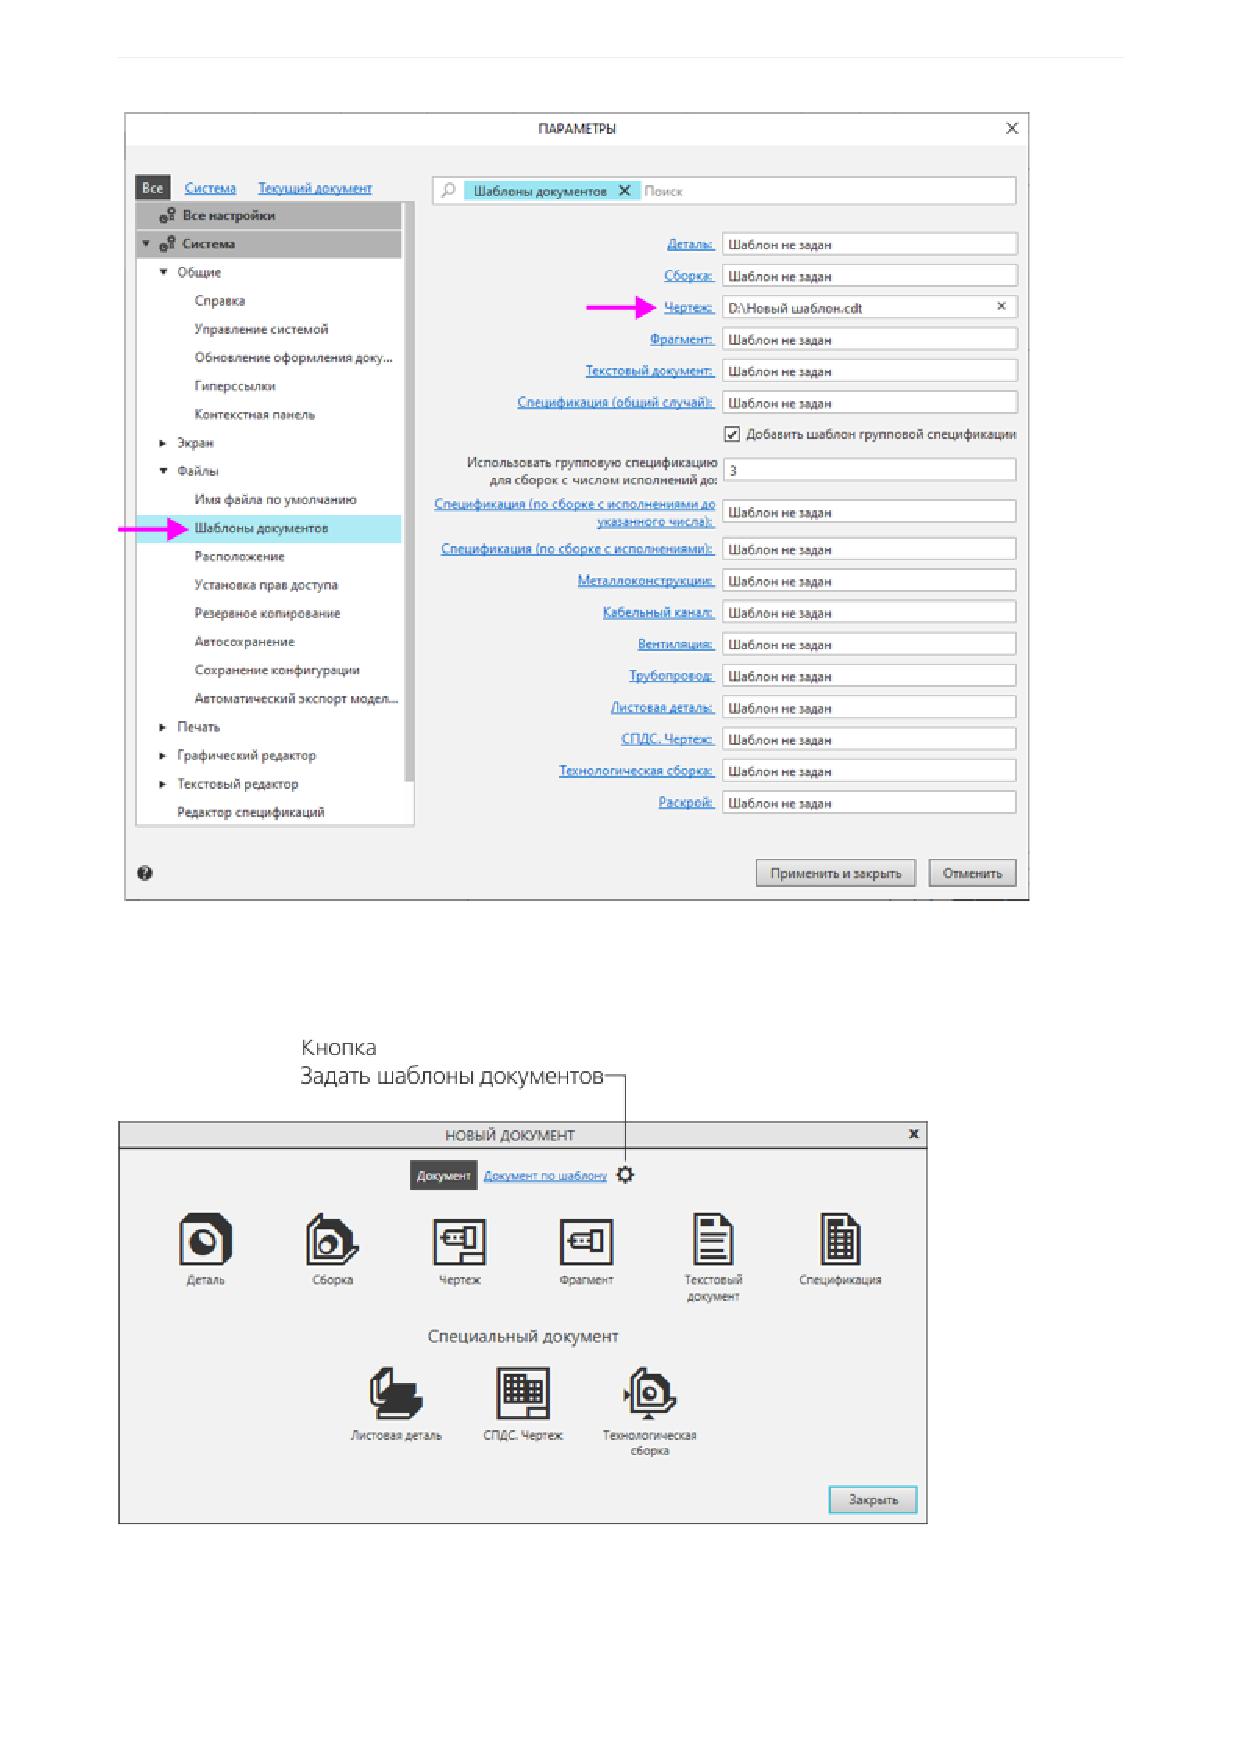Open the Раскрой template link
This screenshot has height=1754, width=1240.
point(686,802)
